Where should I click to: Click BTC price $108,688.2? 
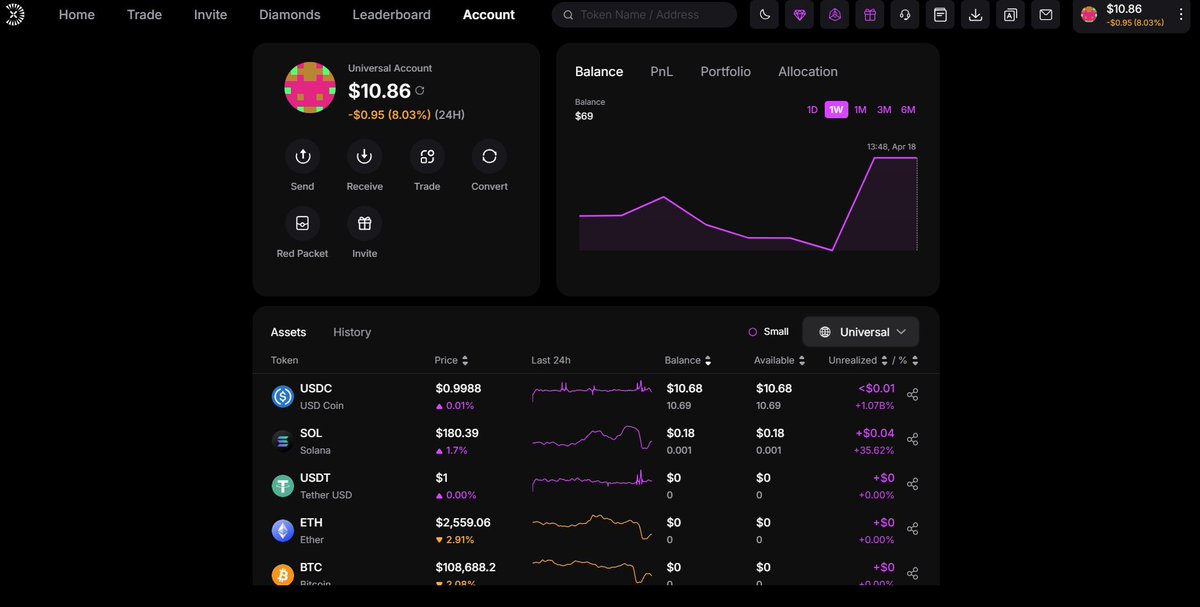(465, 567)
